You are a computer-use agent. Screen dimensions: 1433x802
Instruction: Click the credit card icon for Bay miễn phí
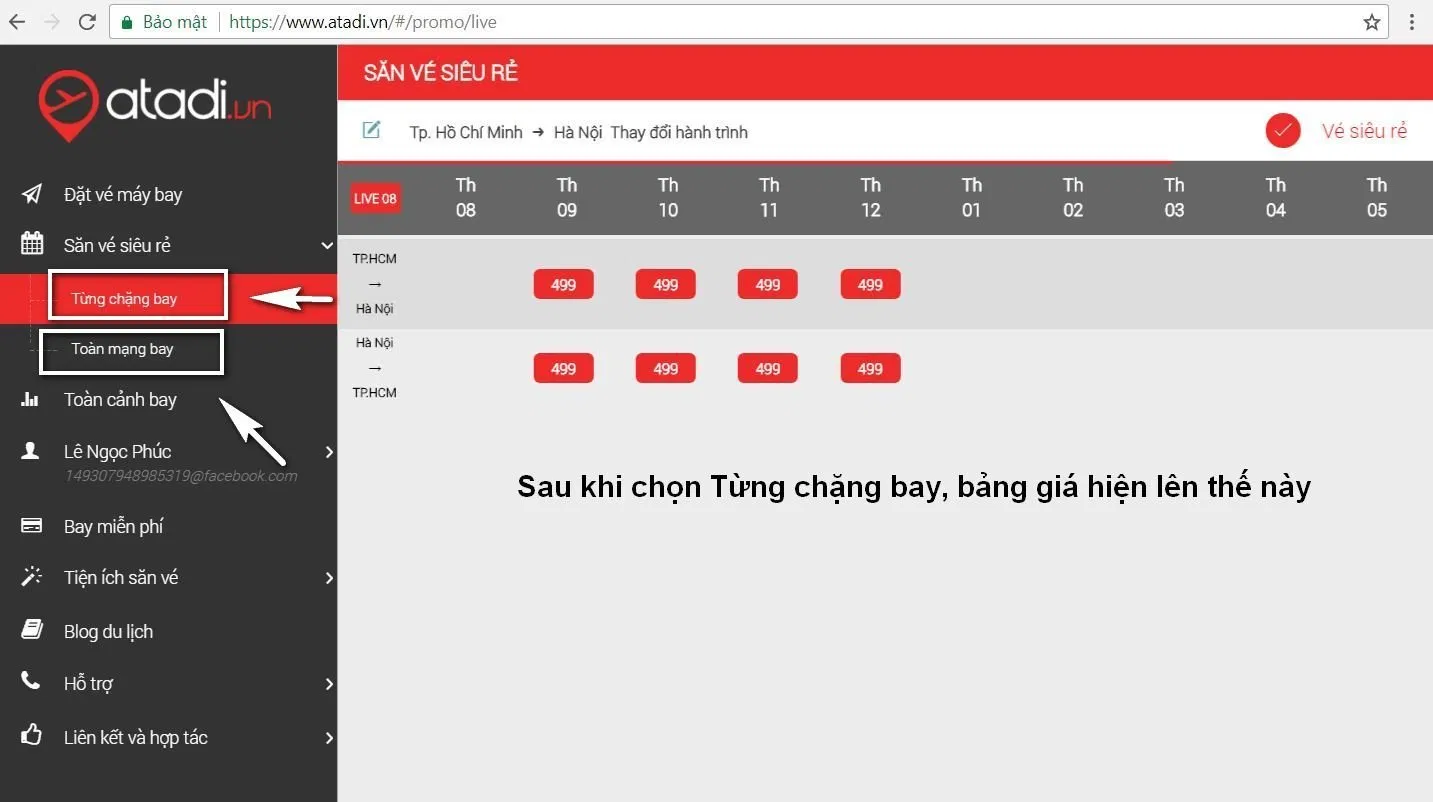(31, 526)
